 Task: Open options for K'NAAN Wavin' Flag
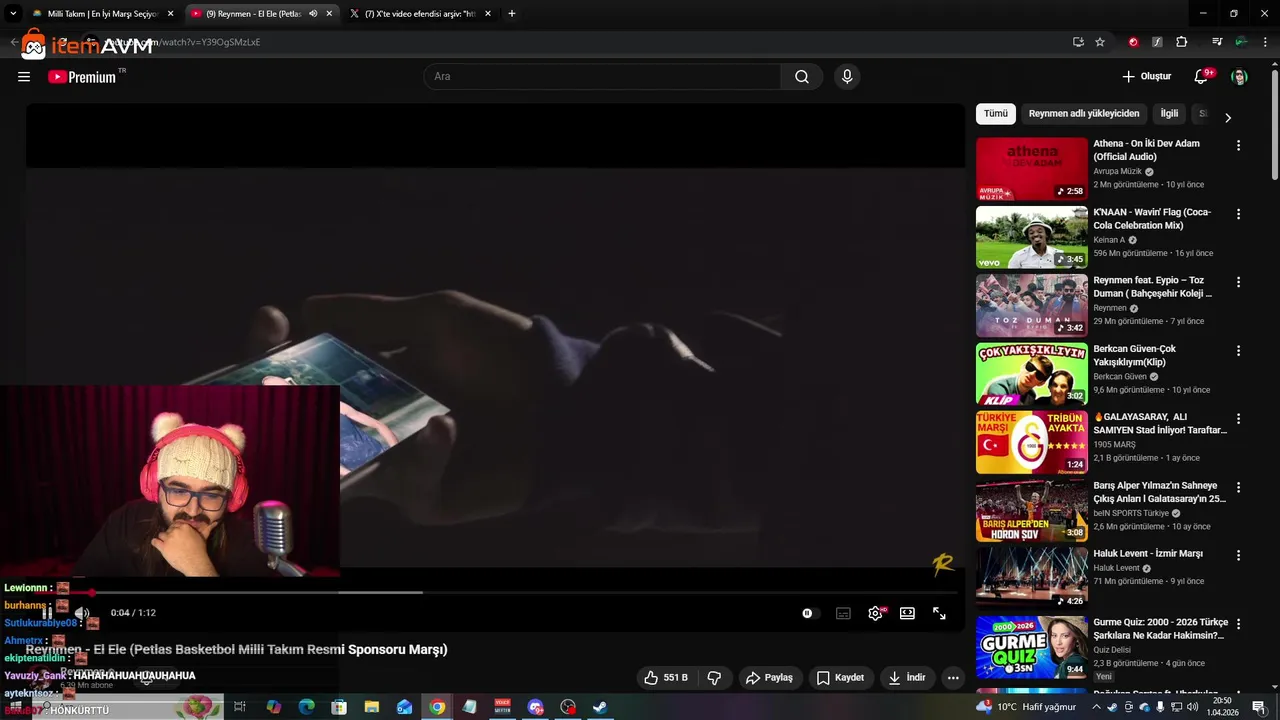(x=1238, y=214)
